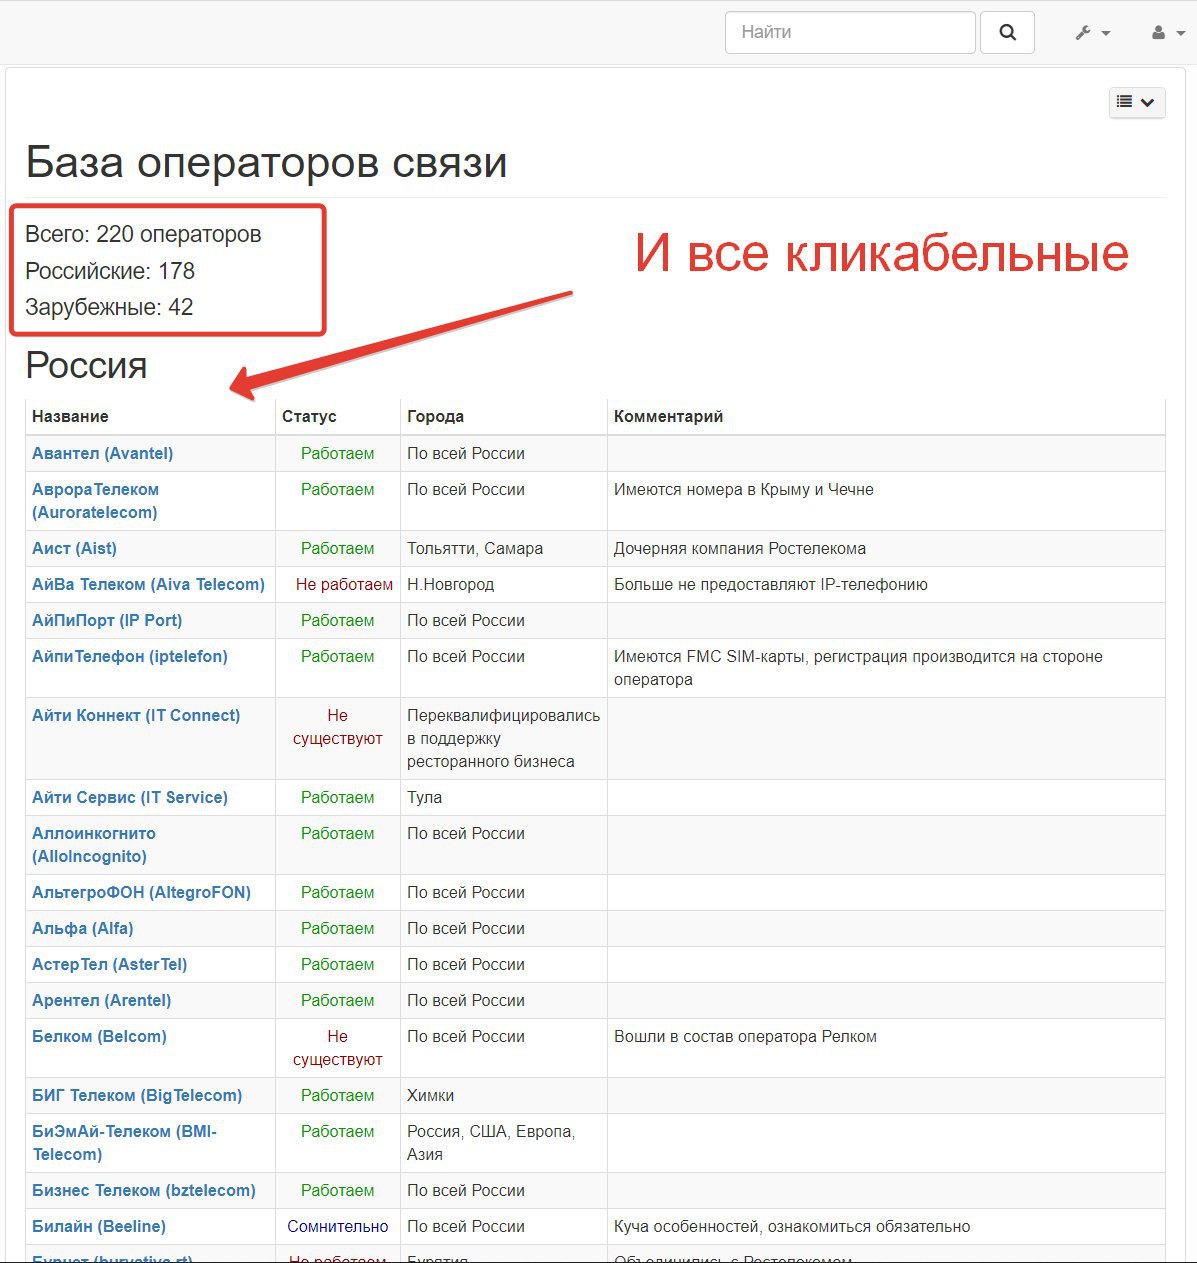Click the Статус column header
This screenshot has width=1197, height=1263.
[x=309, y=416]
